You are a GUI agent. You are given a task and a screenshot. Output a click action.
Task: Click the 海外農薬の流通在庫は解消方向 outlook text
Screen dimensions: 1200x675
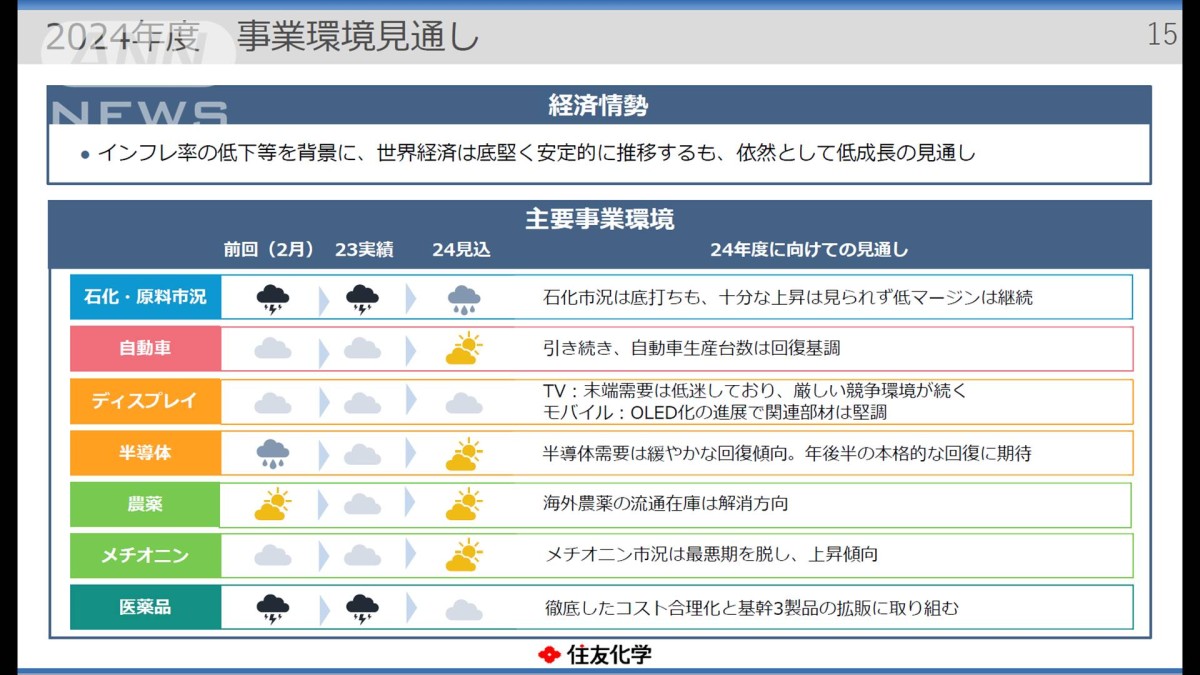(x=666, y=504)
